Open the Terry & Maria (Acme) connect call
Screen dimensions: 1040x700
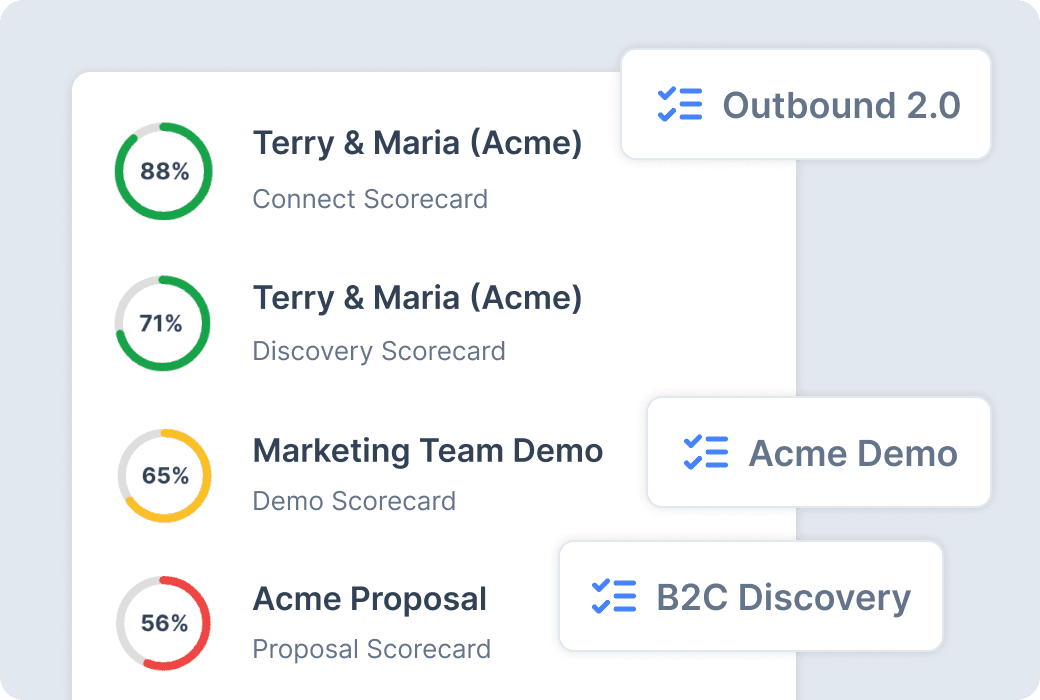[417, 143]
